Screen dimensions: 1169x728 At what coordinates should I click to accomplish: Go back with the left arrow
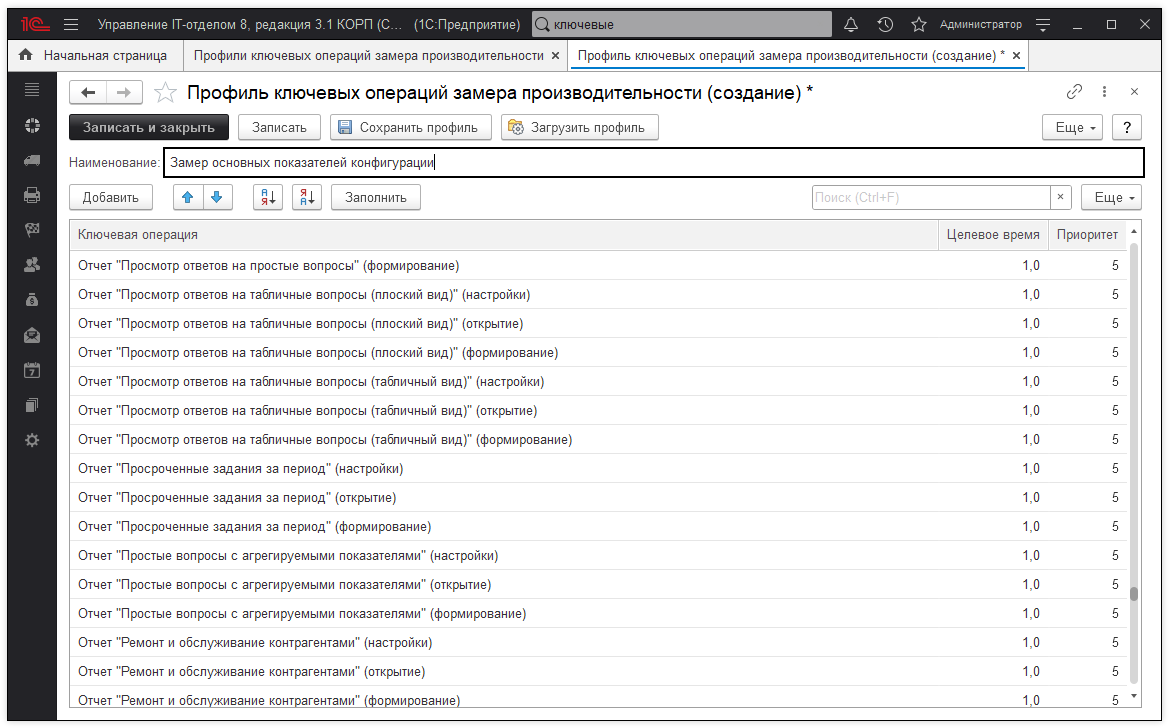(x=88, y=93)
